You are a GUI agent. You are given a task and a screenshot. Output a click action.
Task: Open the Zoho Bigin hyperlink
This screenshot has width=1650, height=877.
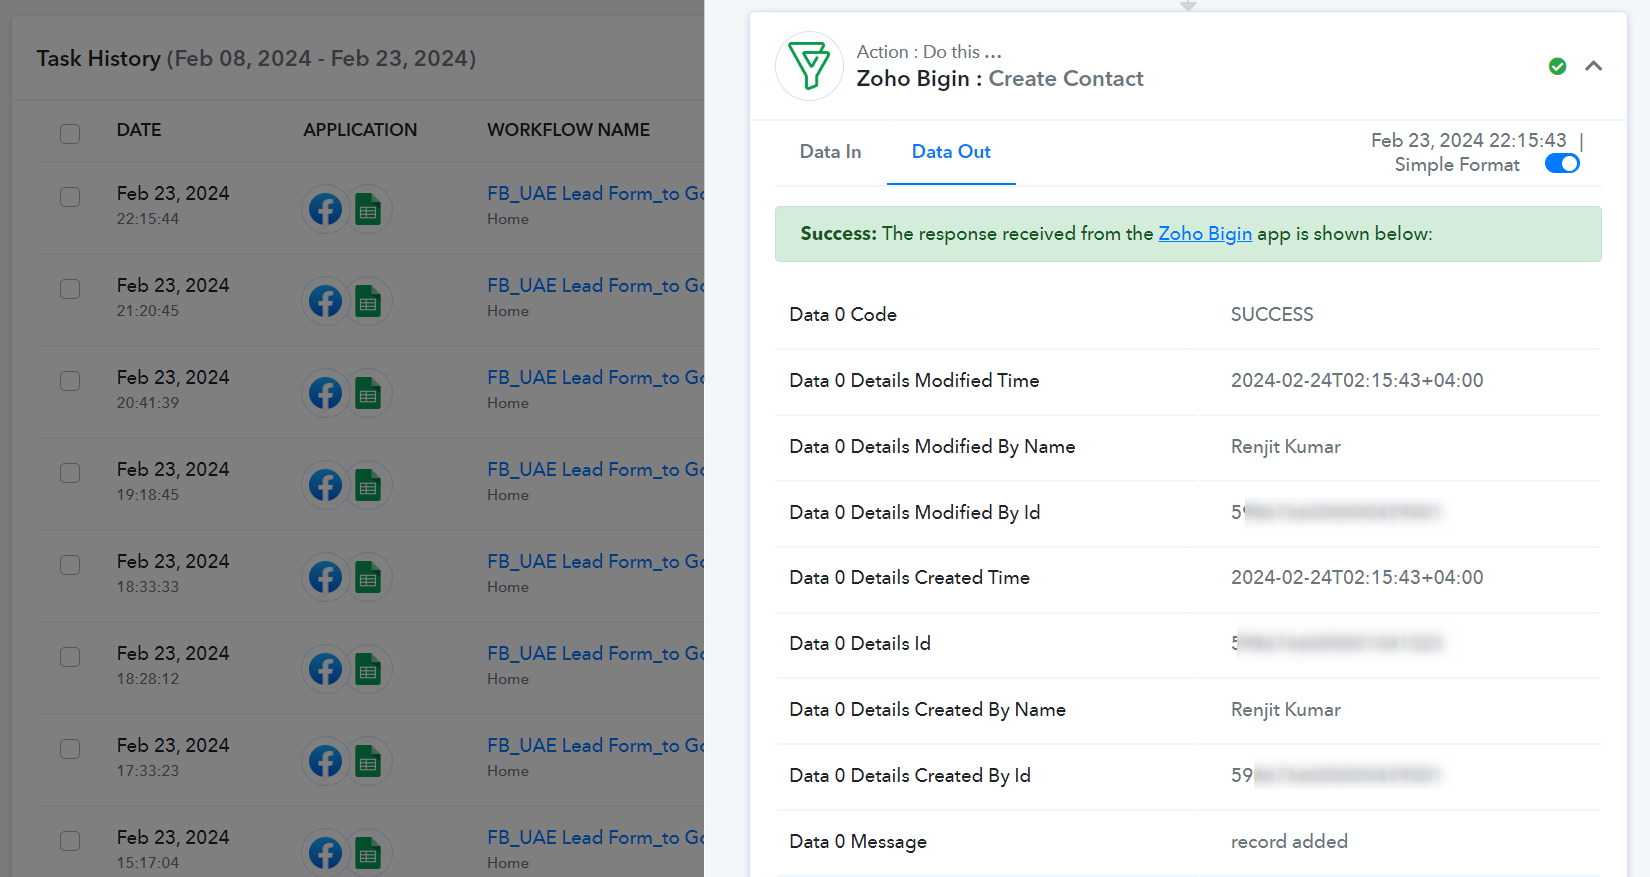coord(1205,234)
